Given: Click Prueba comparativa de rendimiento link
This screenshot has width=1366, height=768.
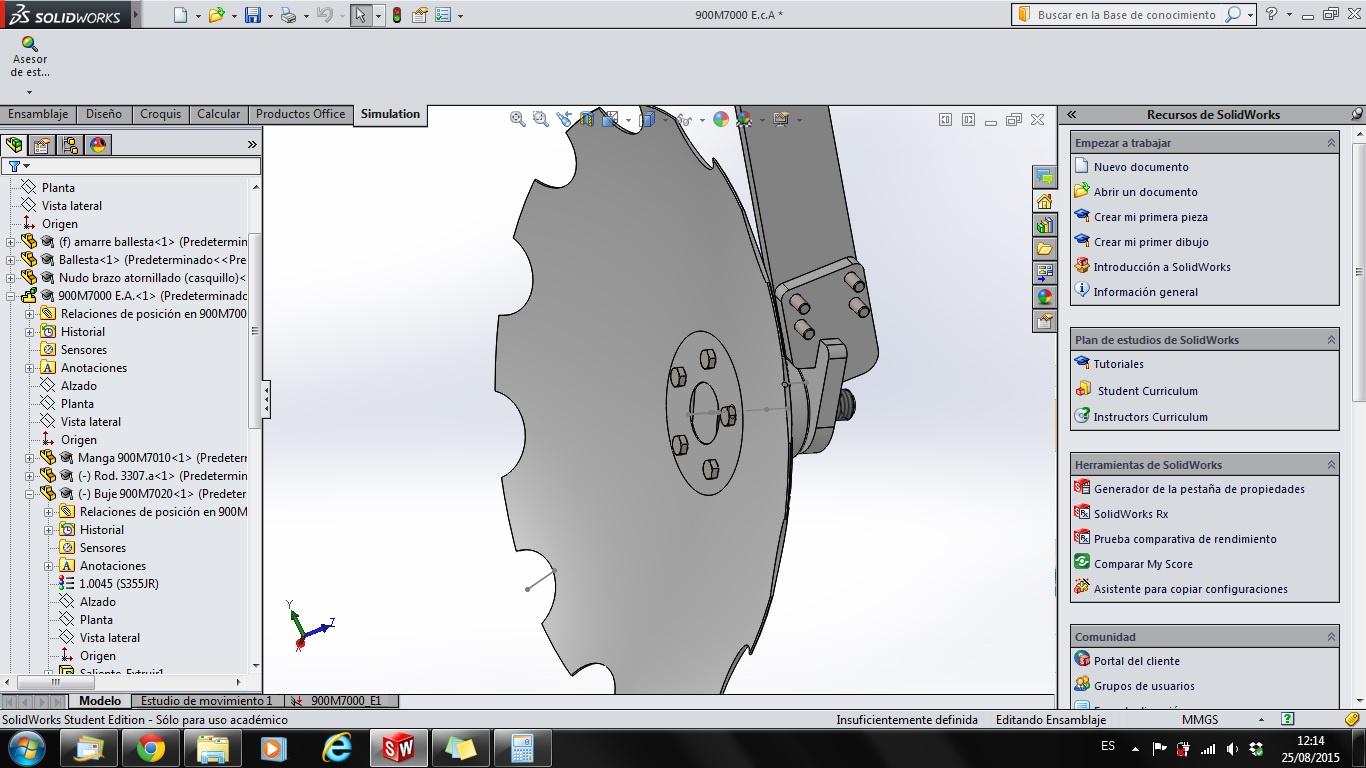Looking at the screenshot, I should pyautogui.click(x=1185, y=539).
